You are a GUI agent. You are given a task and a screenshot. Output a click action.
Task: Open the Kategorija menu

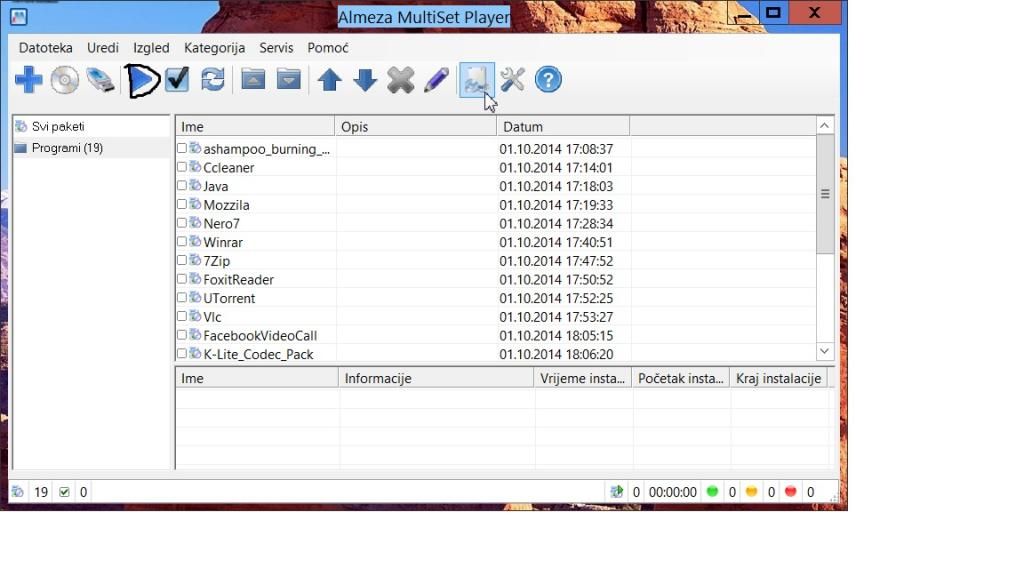[215, 48]
